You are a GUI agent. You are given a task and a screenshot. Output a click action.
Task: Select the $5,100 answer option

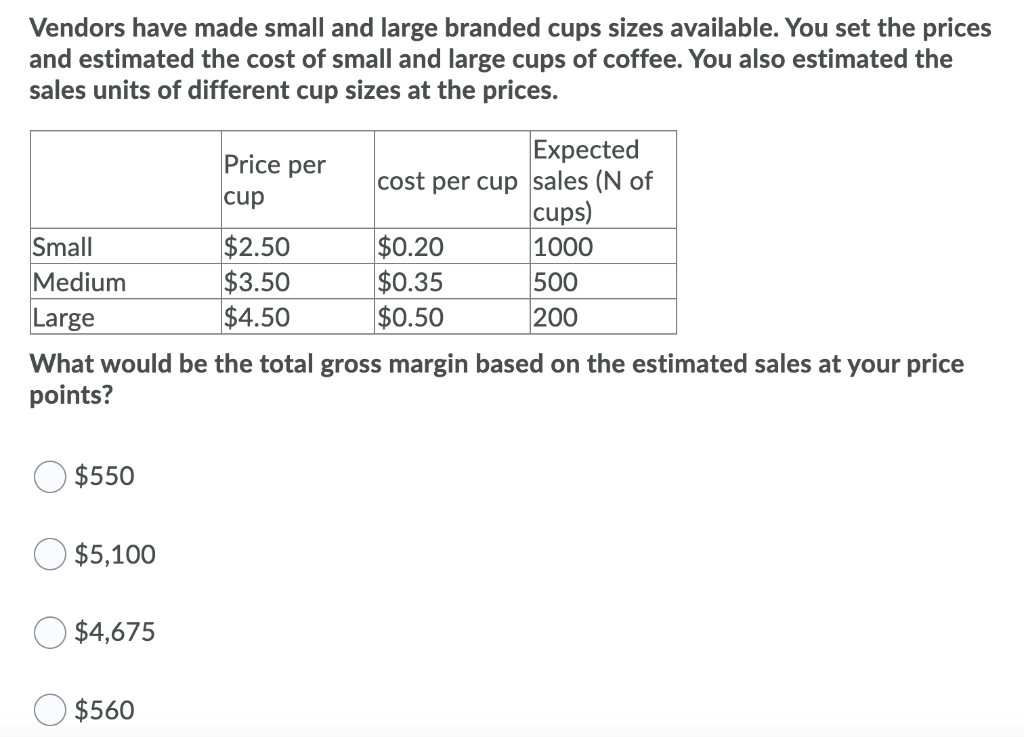click(49, 554)
